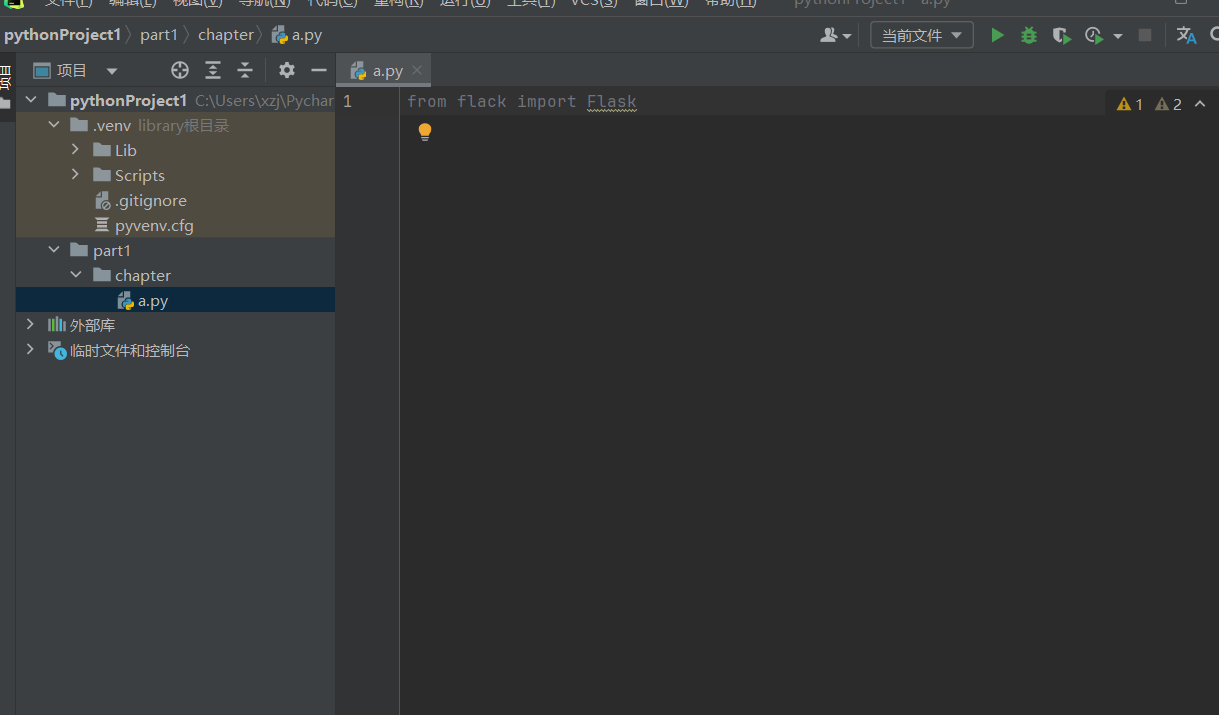
Task: Open dropdown arrow beside profiler icon
Action: coord(1118,36)
